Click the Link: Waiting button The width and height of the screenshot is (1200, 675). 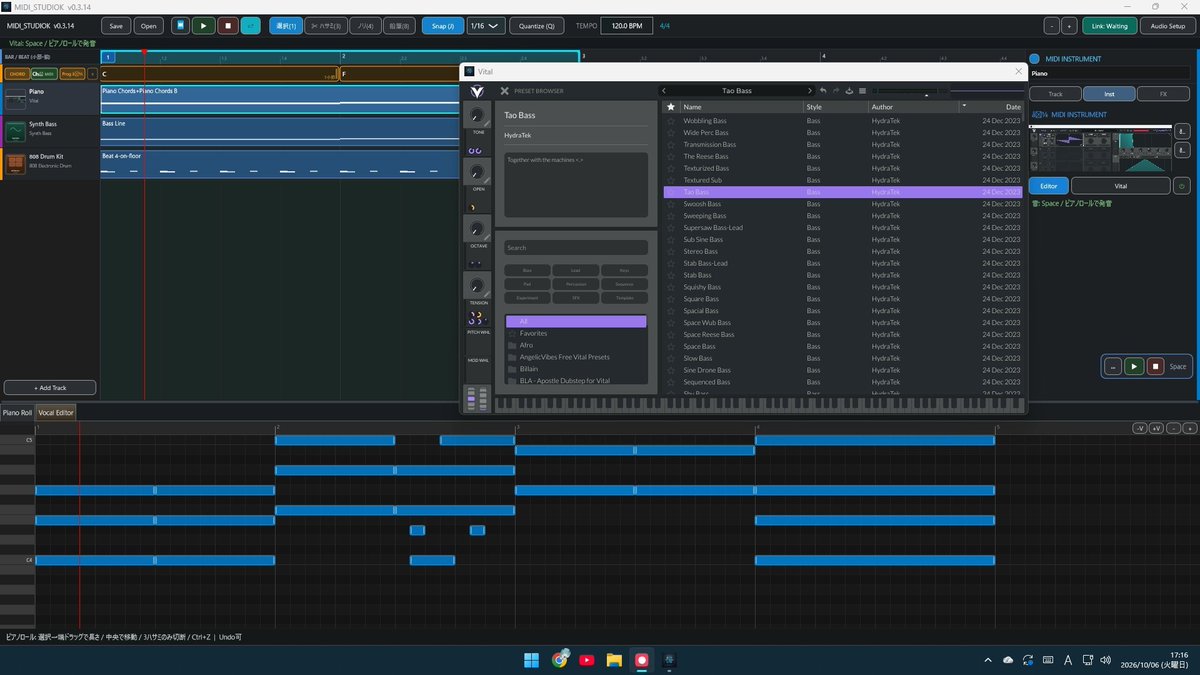coord(1110,26)
